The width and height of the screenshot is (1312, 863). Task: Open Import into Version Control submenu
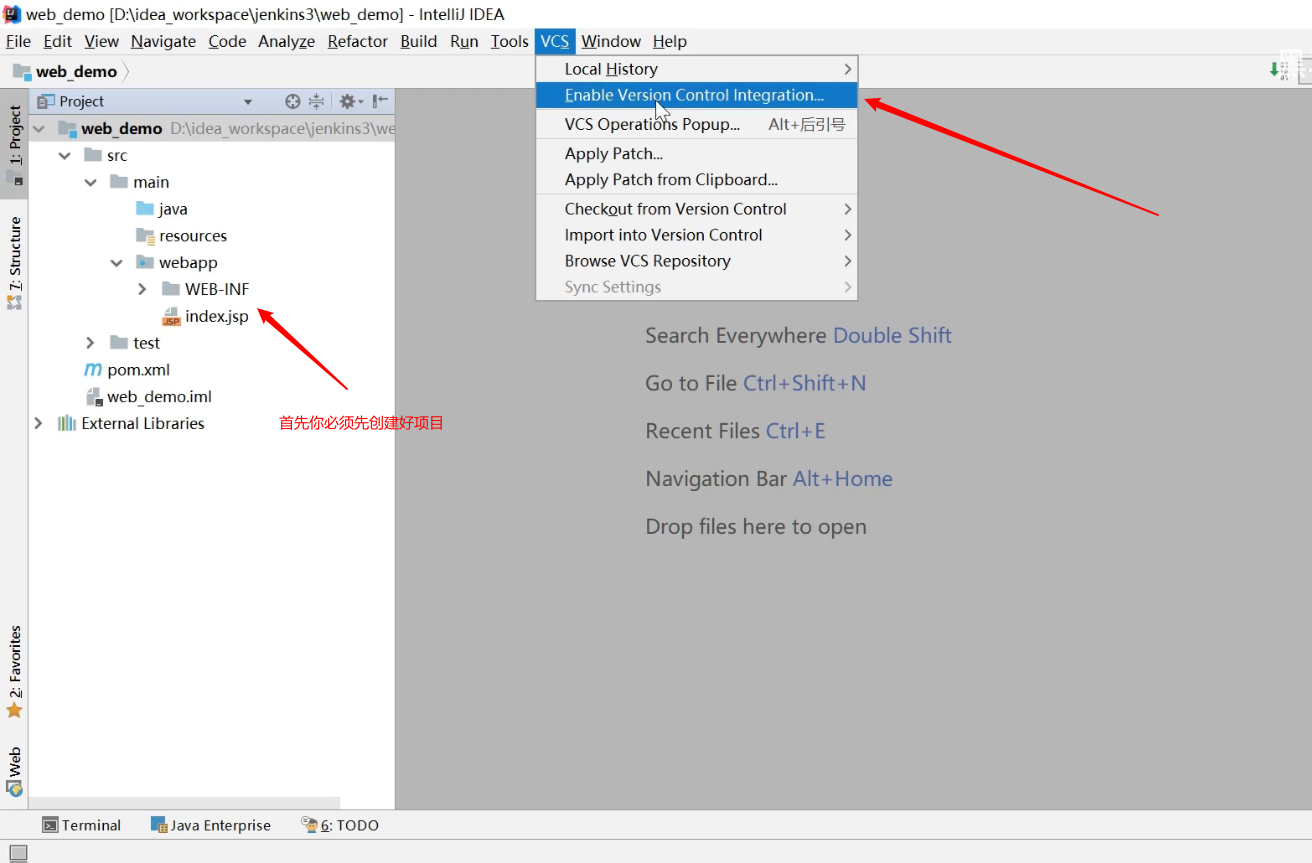[x=697, y=235]
